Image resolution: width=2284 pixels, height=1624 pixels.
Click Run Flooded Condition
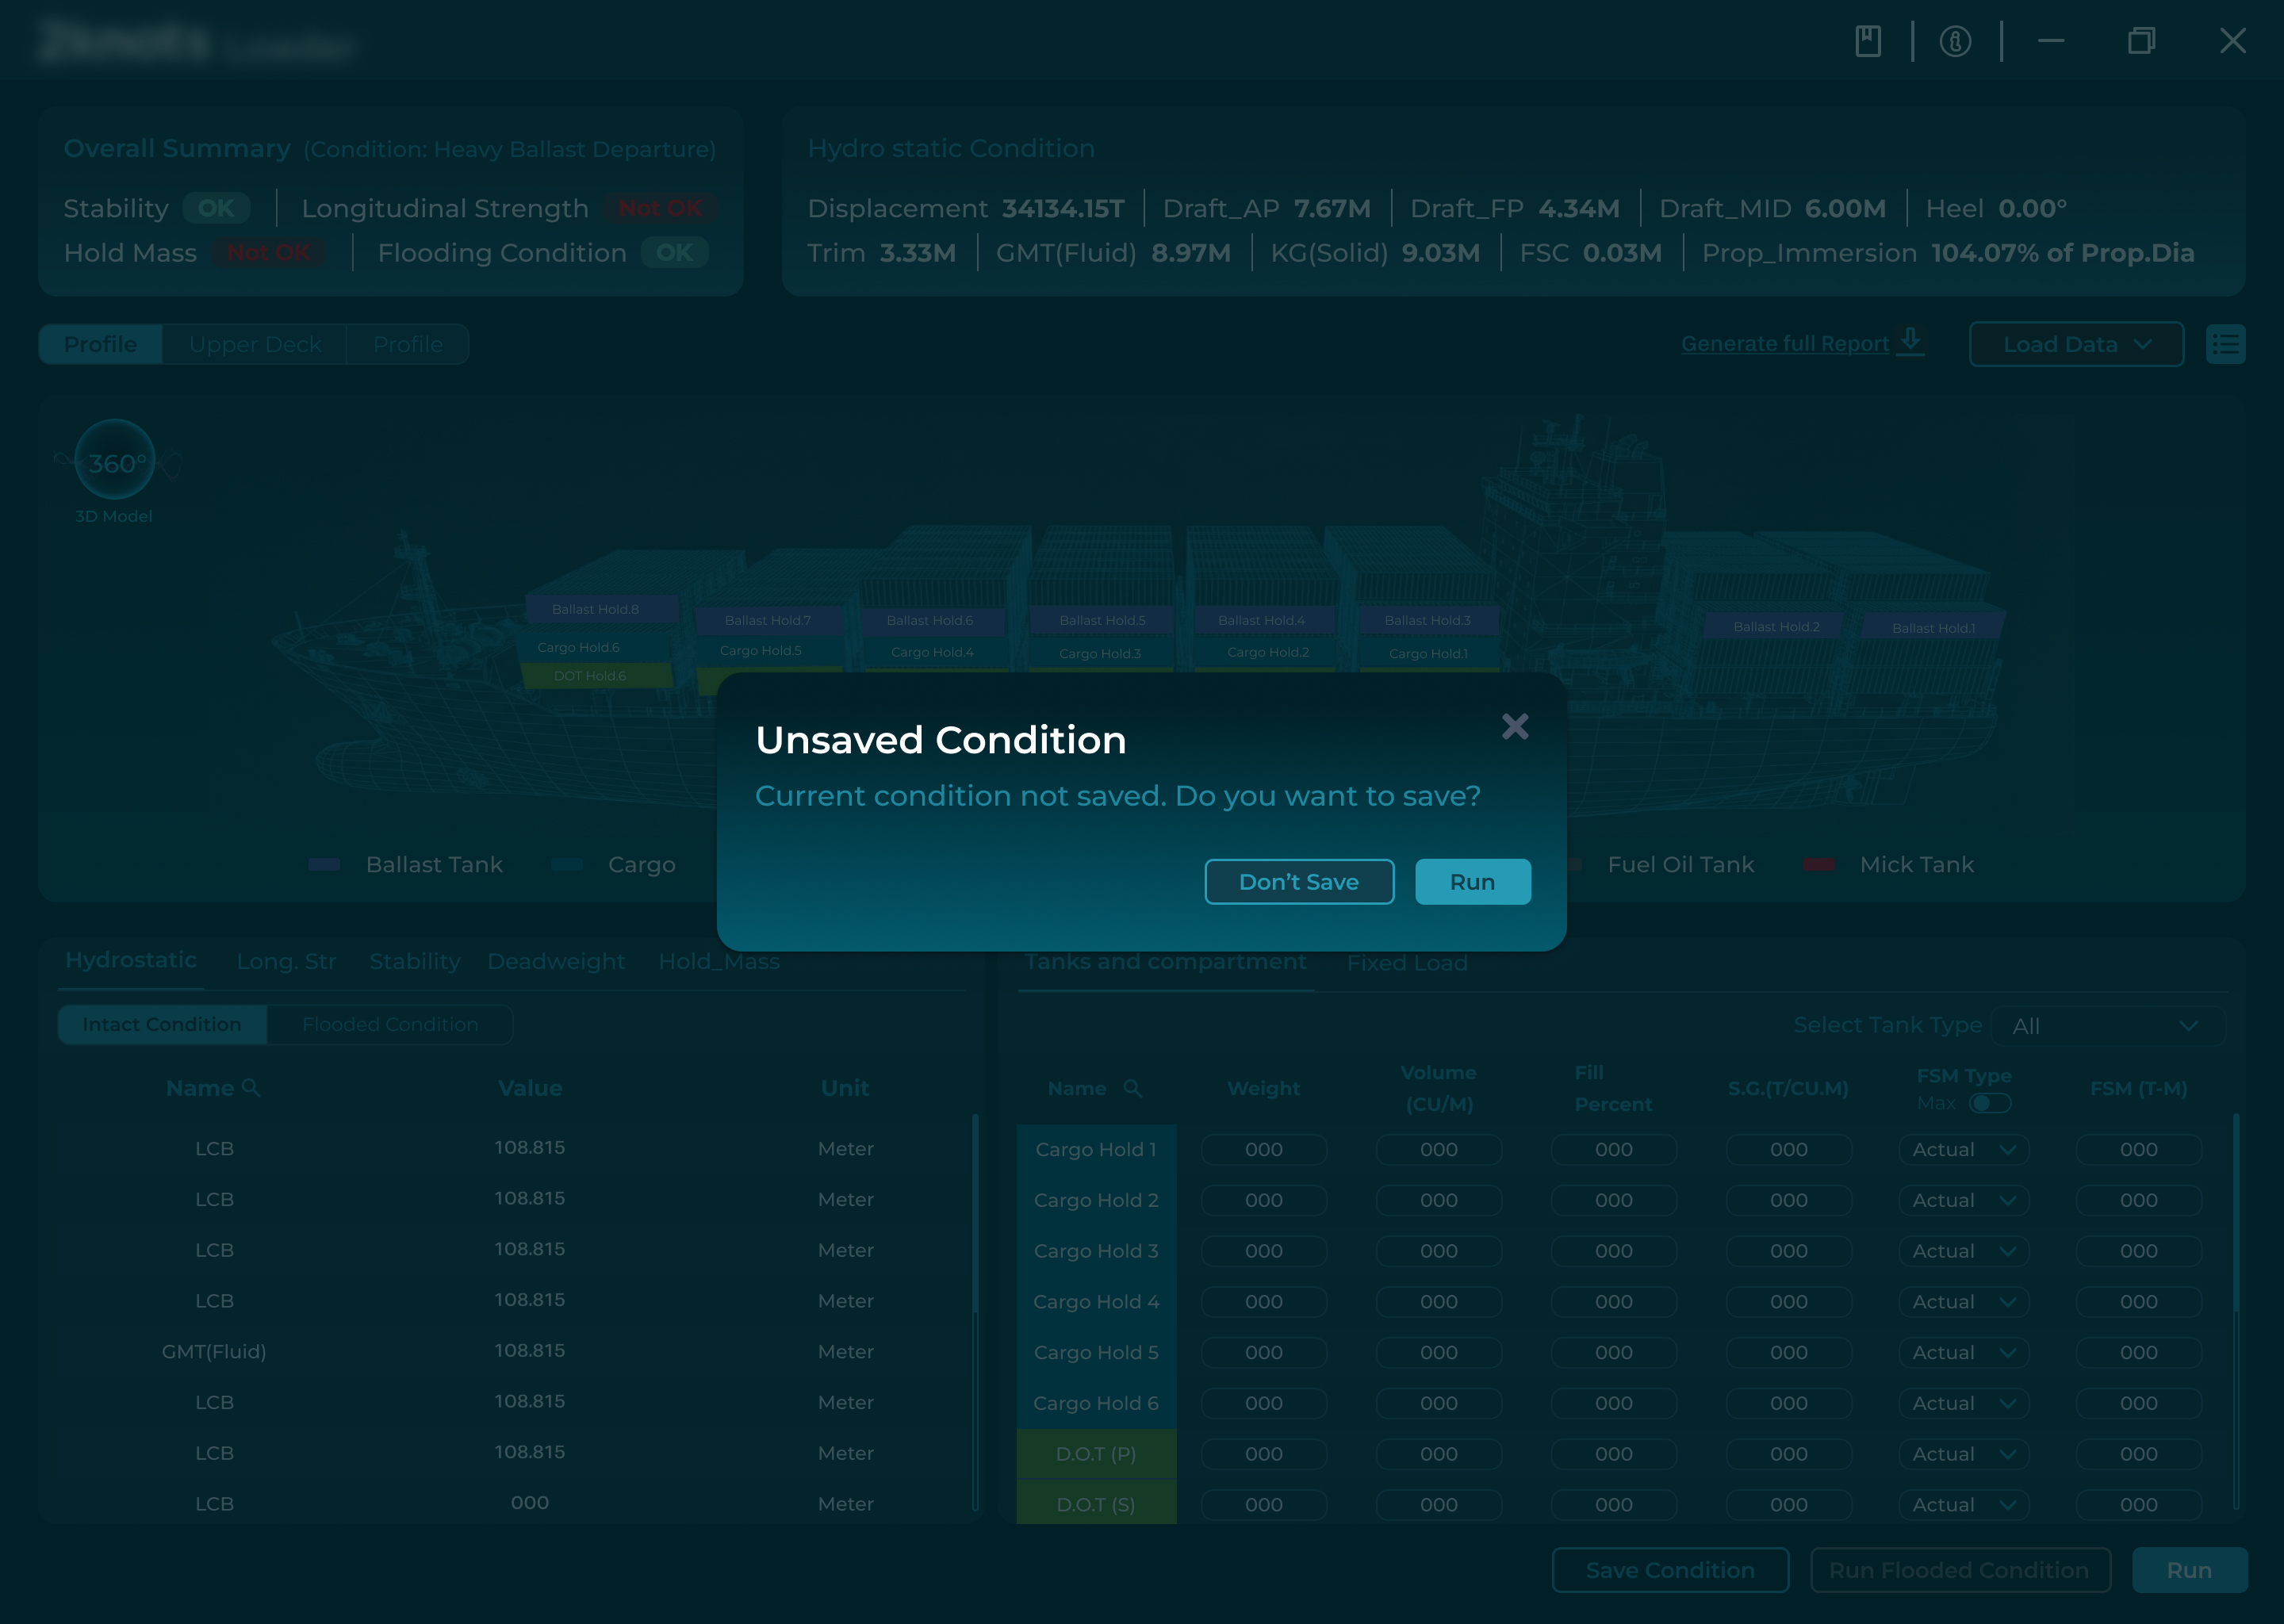(x=1960, y=1570)
